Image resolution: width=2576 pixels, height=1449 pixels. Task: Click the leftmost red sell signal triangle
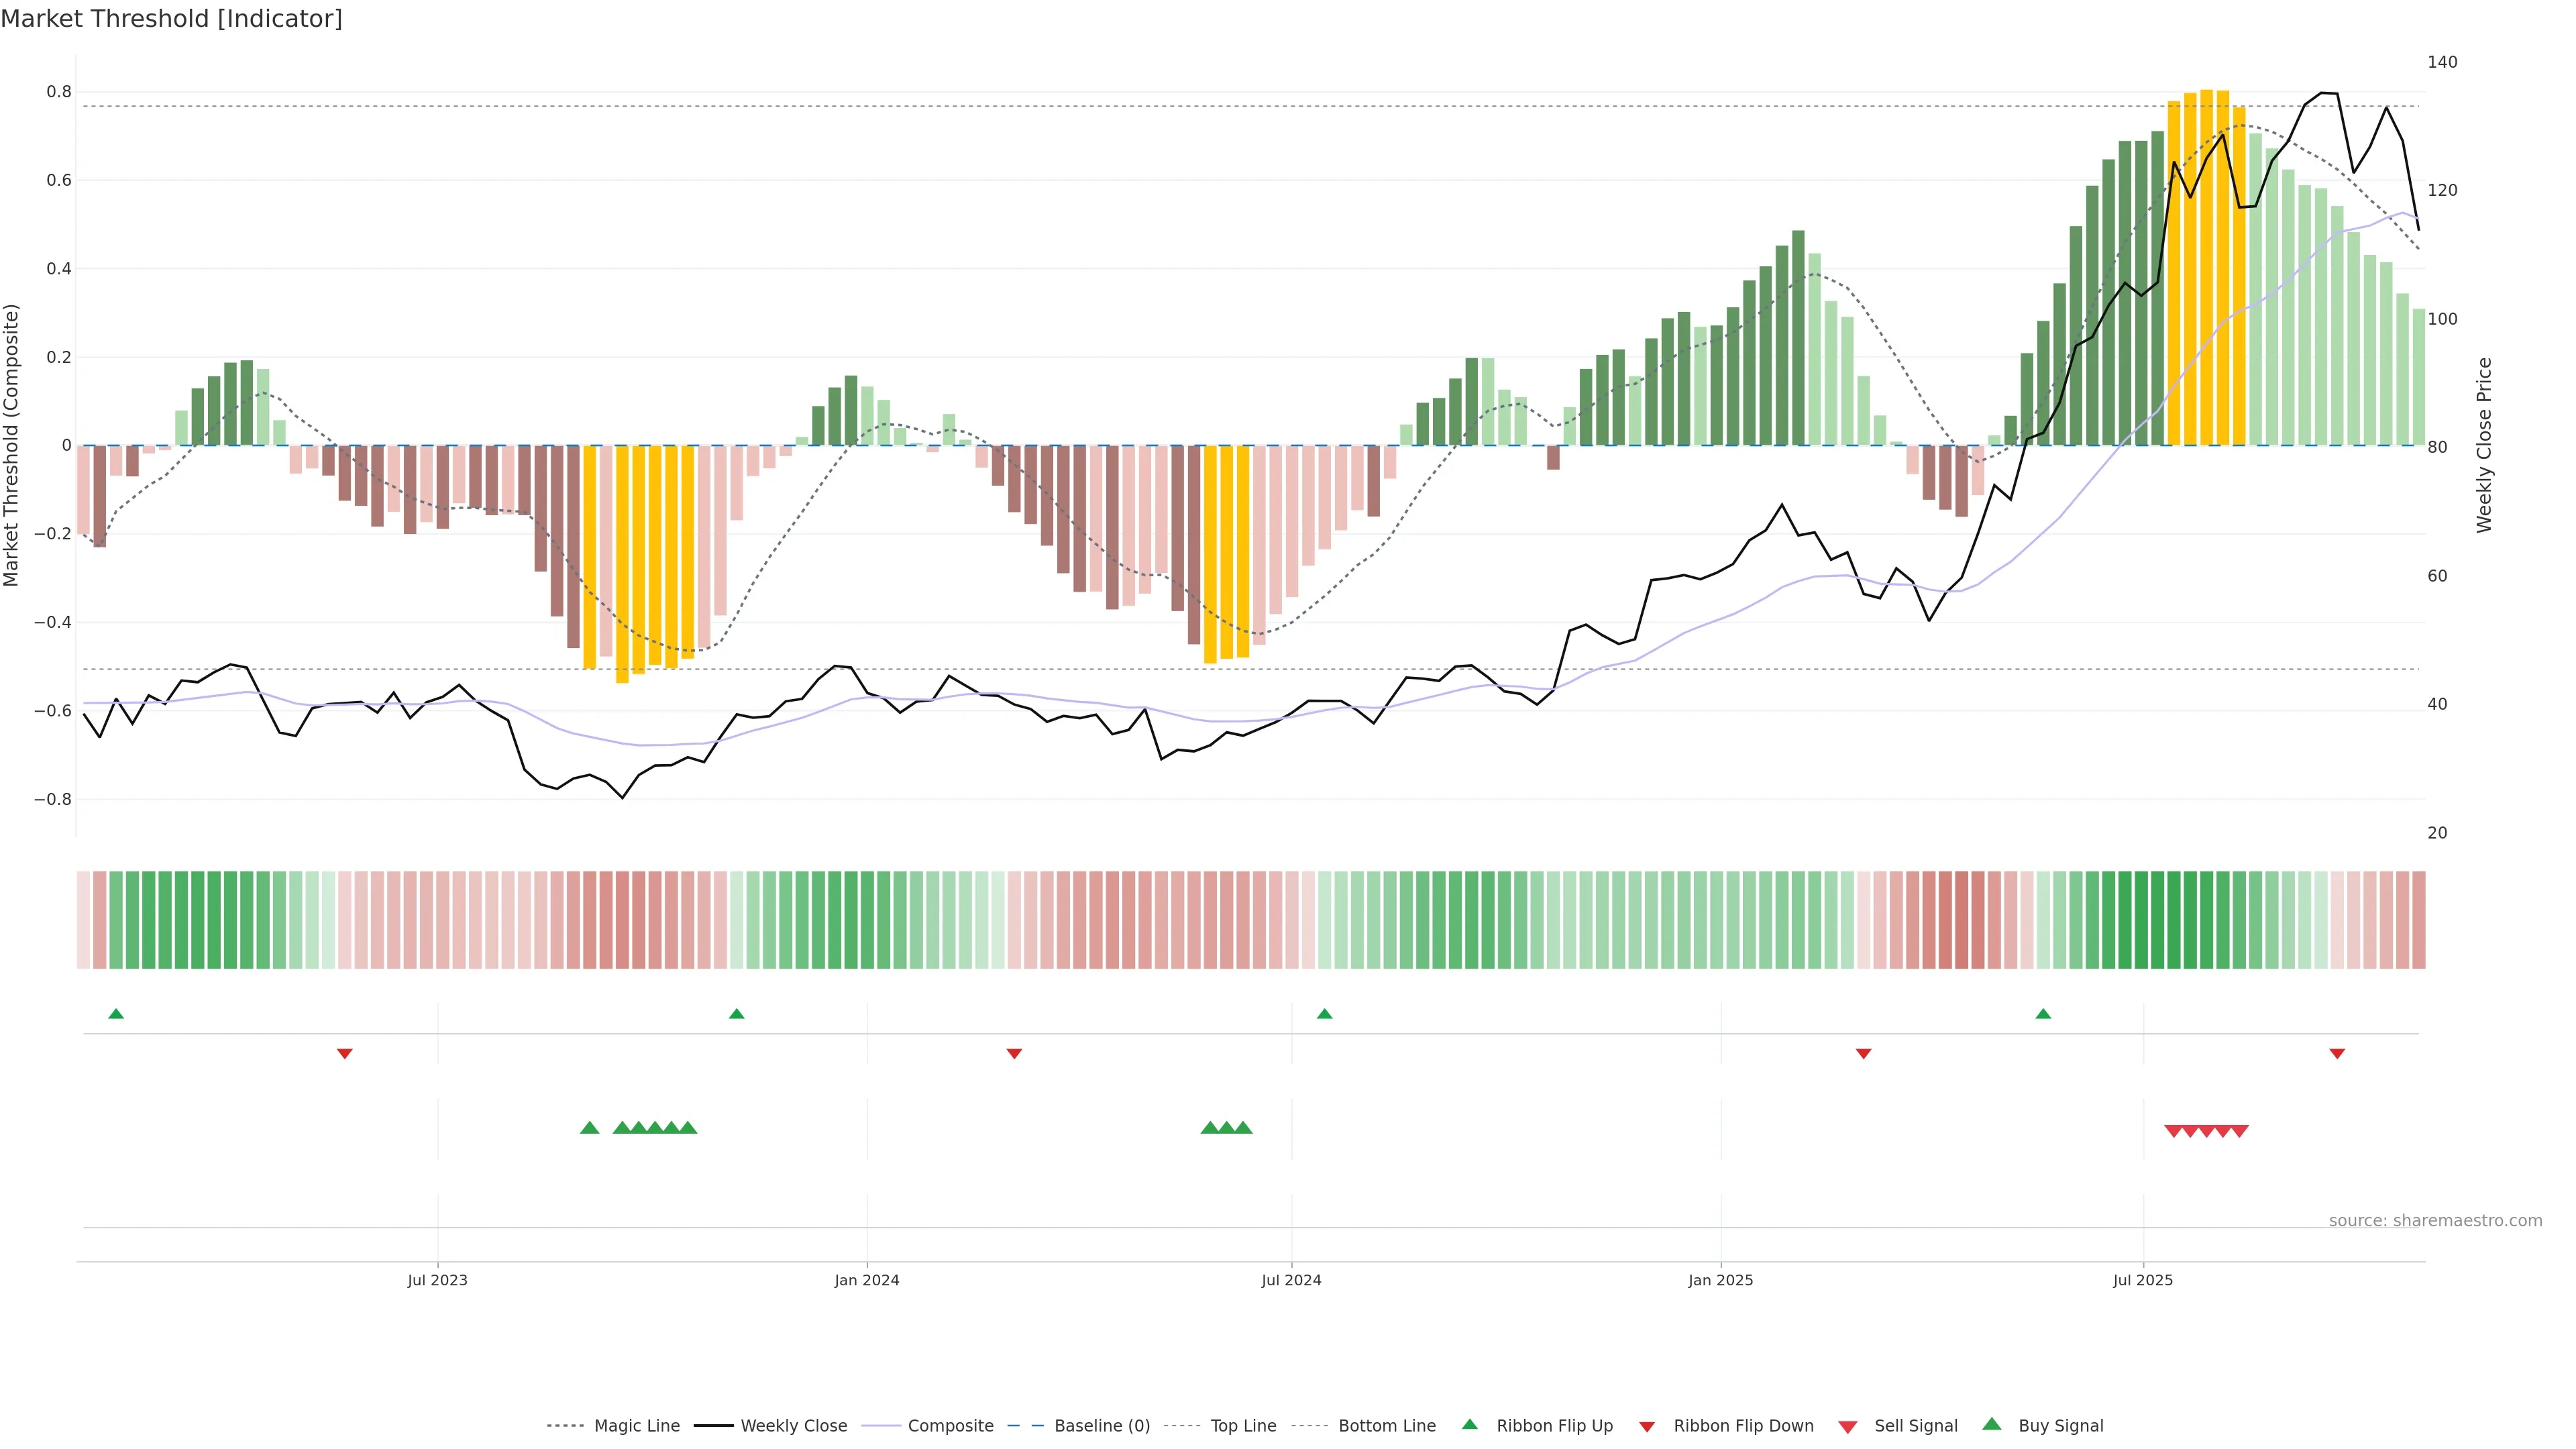tap(2173, 1131)
